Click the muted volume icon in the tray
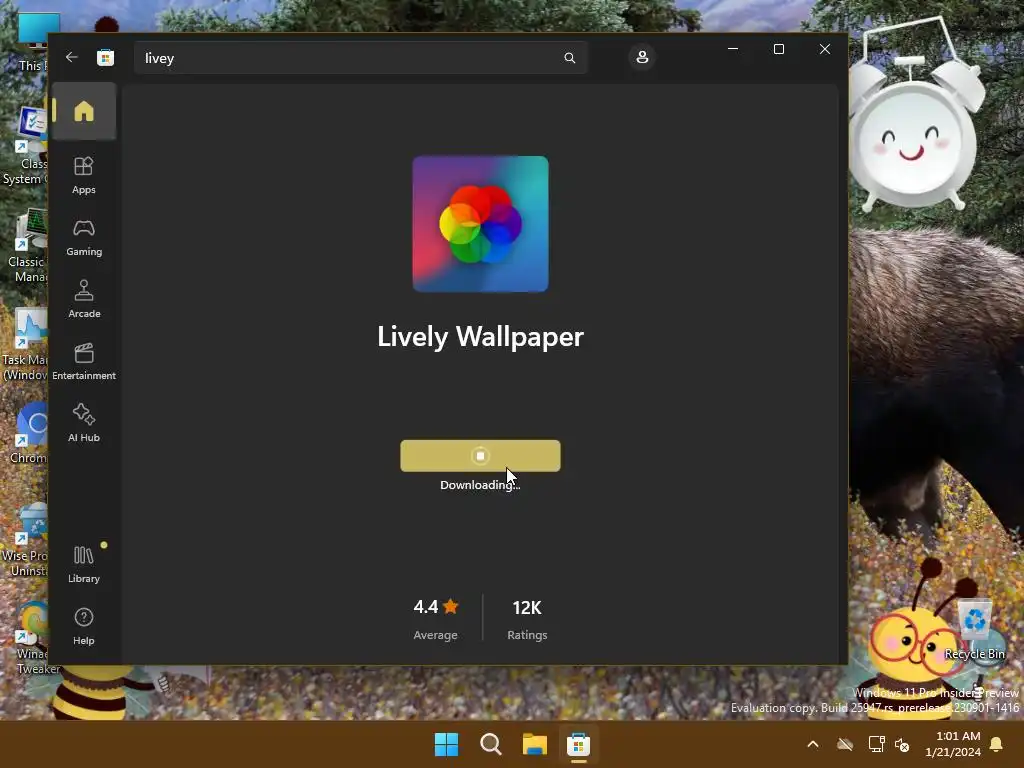Image resolution: width=1024 pixels, height=768 pixels. tap(902, 744)
